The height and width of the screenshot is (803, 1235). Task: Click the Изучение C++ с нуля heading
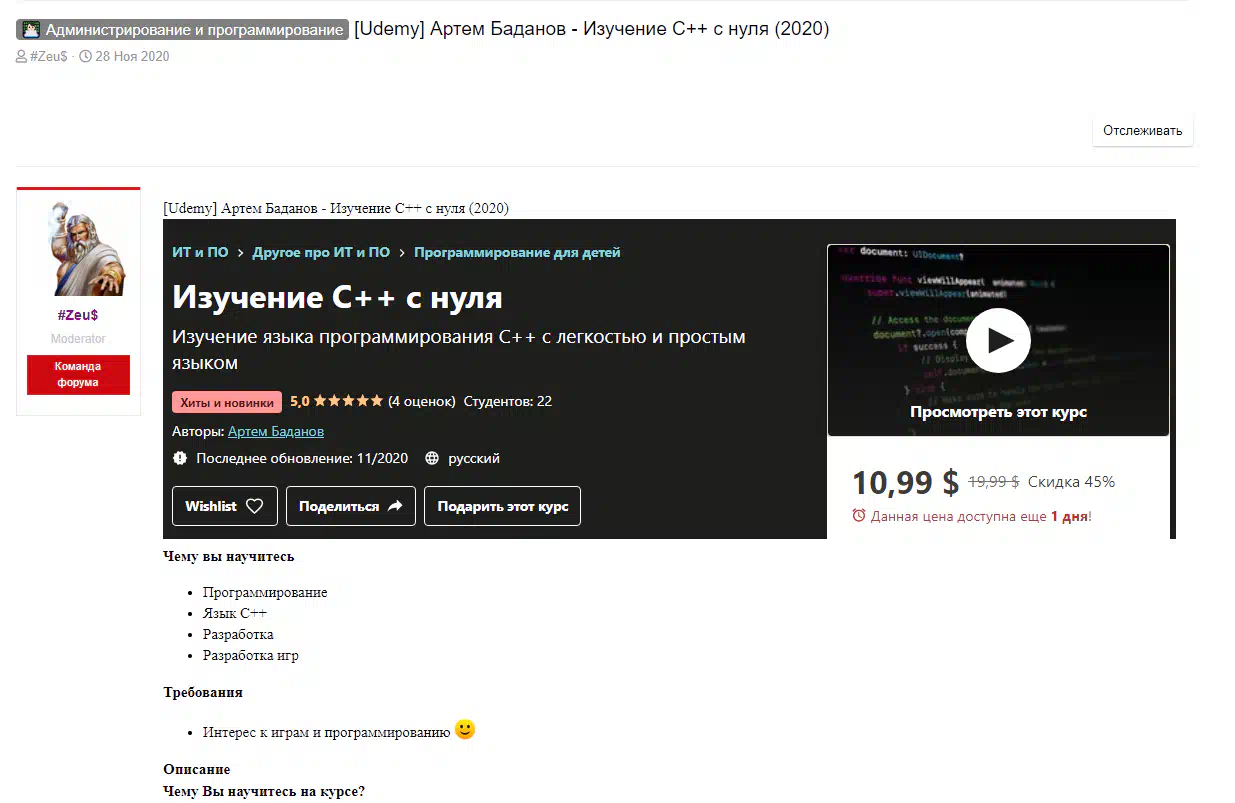[x=337, y=297]
